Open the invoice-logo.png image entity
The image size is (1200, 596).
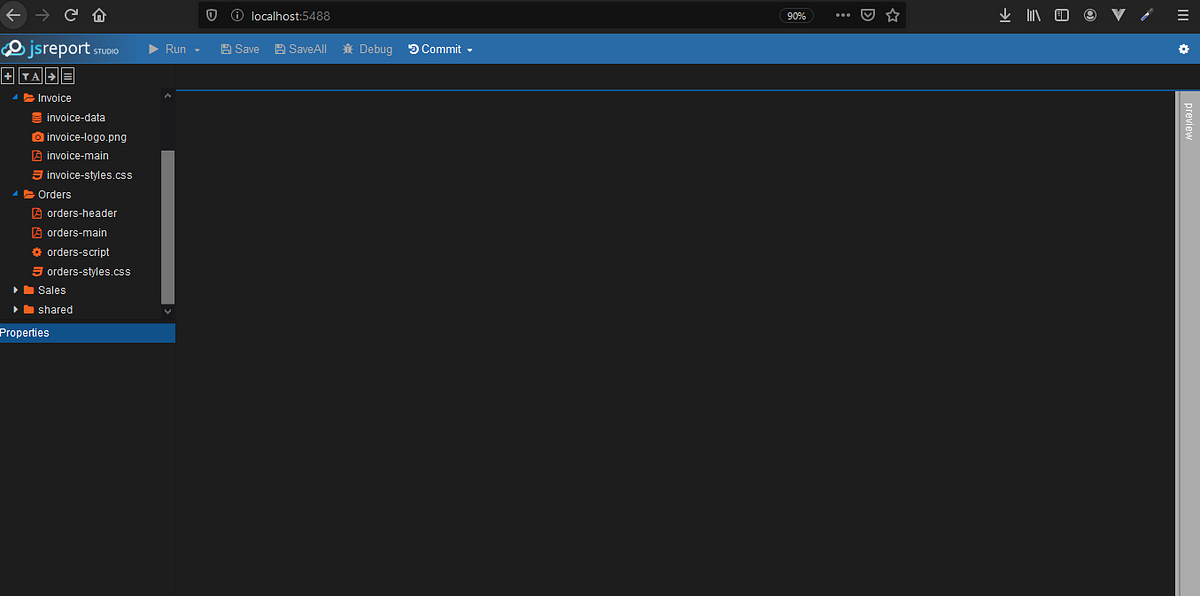[88, 136]
